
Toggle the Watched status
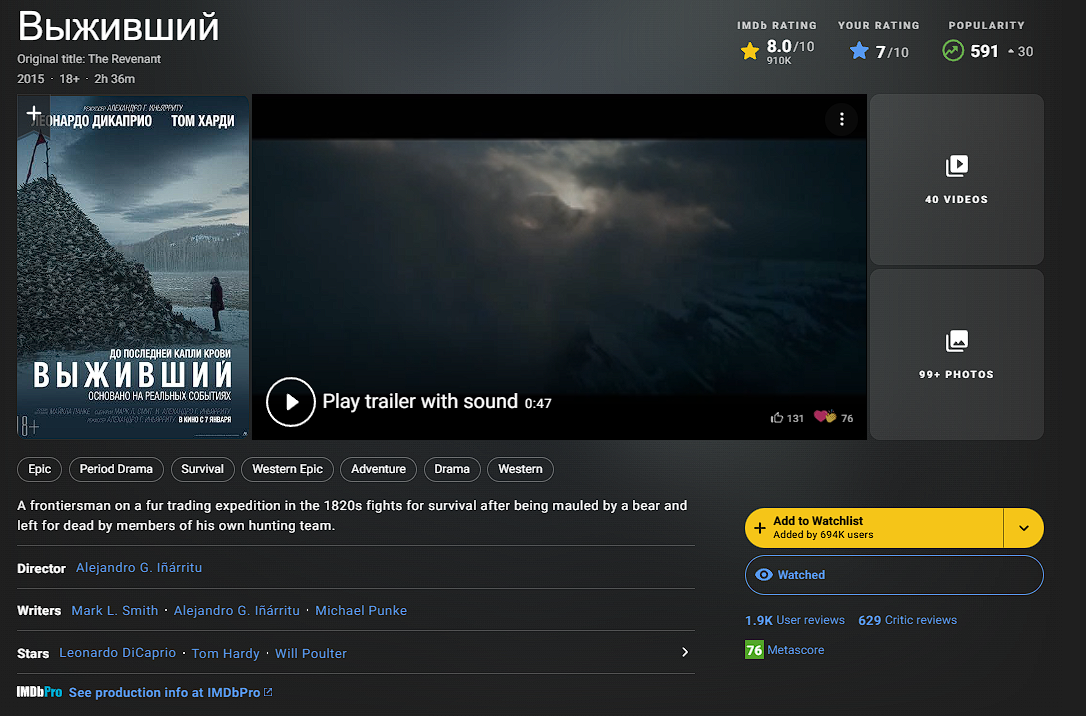coord(894,575)
